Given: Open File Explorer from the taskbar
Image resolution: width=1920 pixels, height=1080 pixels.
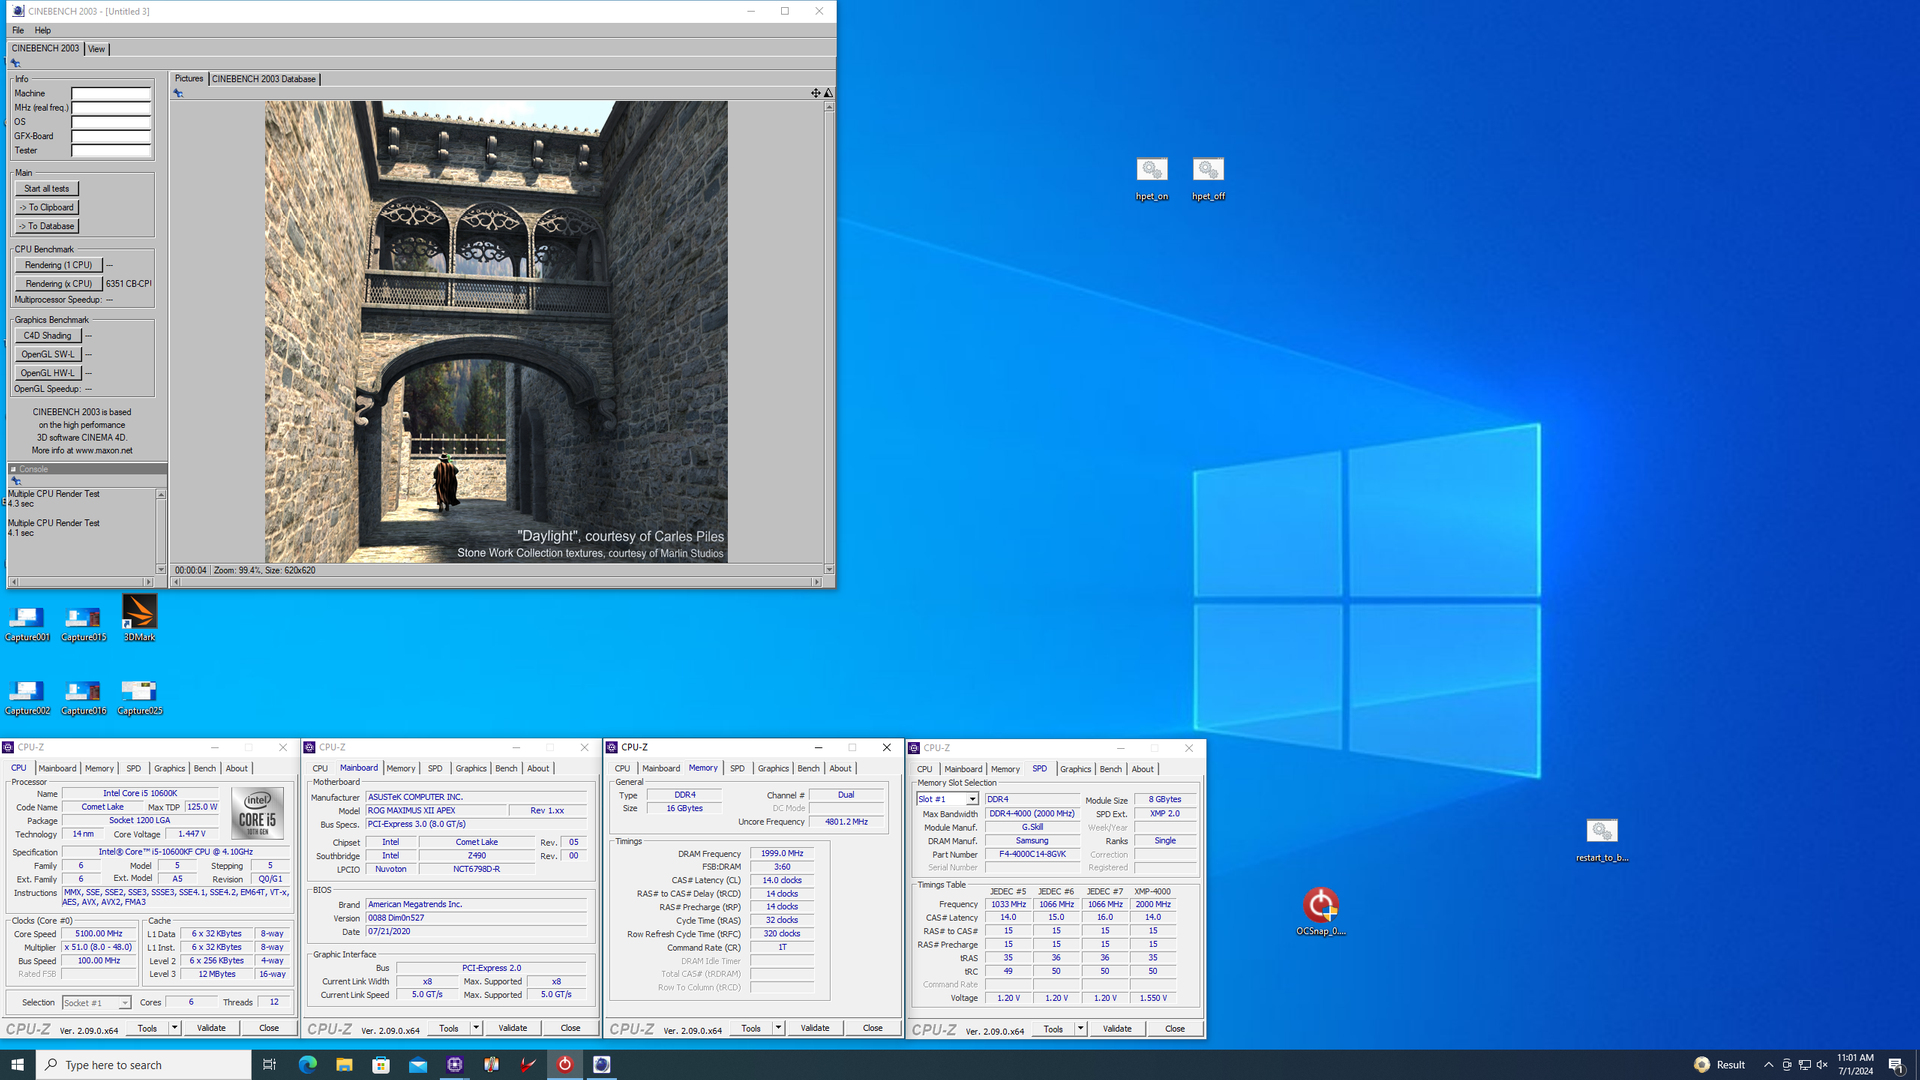Looking at the screenshot, I should (x=344, y=1065).
